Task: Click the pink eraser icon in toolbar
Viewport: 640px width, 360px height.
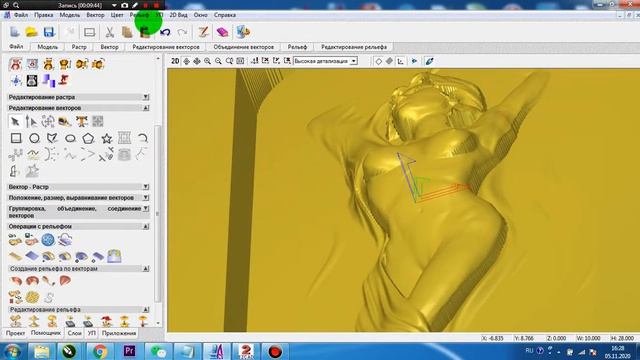Action: (222, 32)
